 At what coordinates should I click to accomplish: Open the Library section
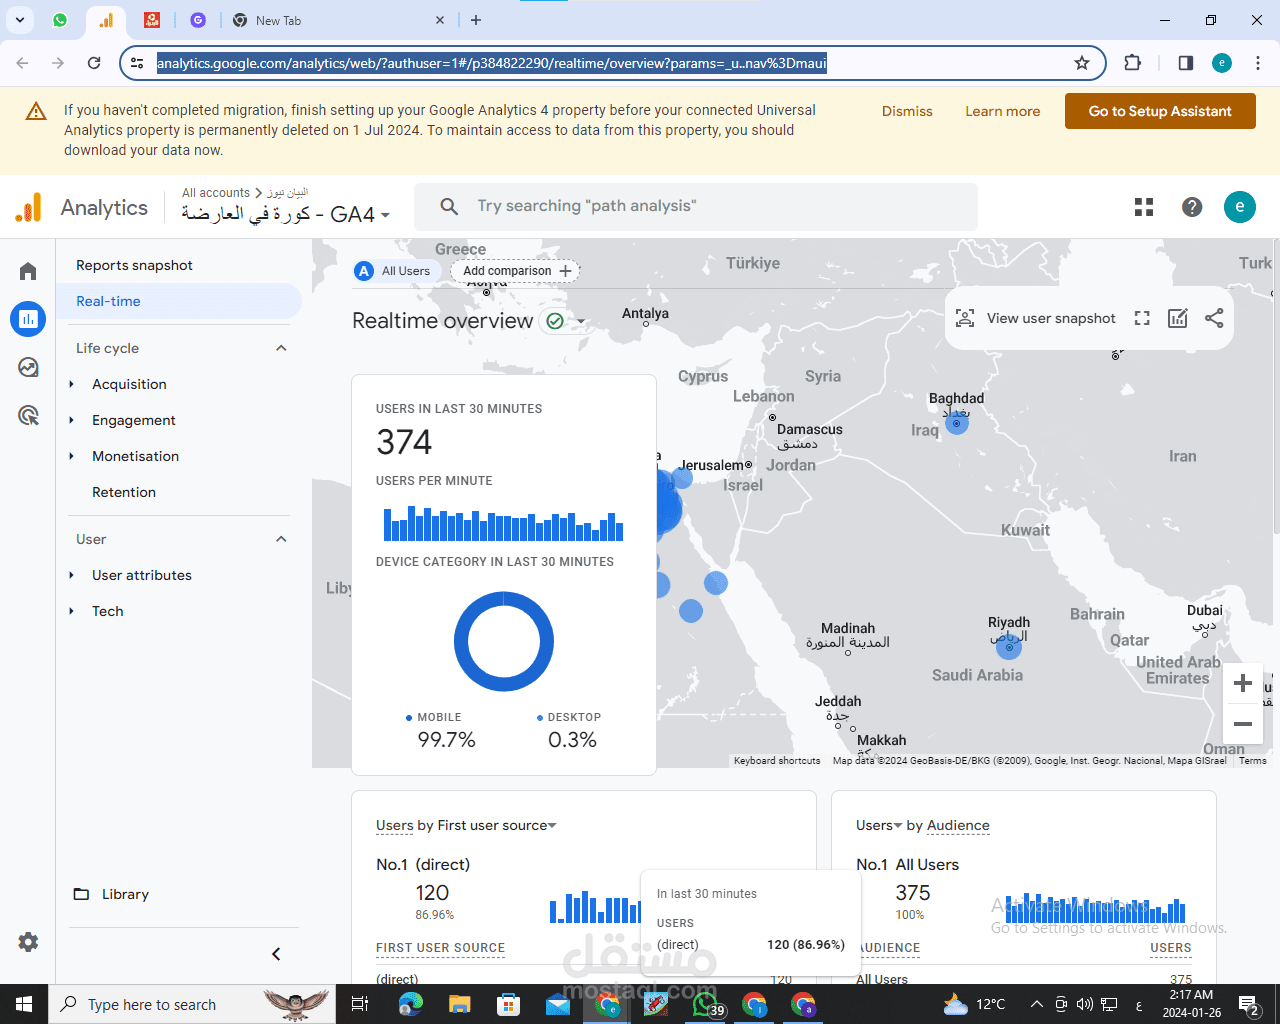coord(111,894)
